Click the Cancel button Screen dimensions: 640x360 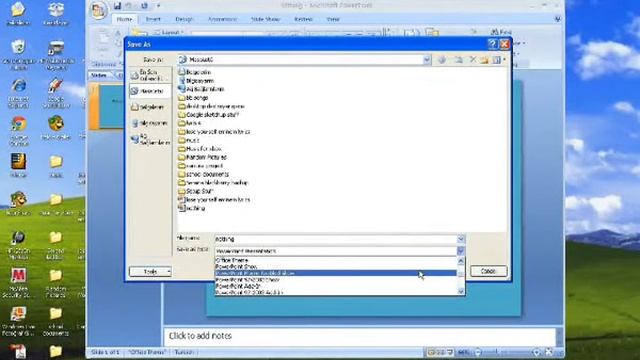(488, 271)
